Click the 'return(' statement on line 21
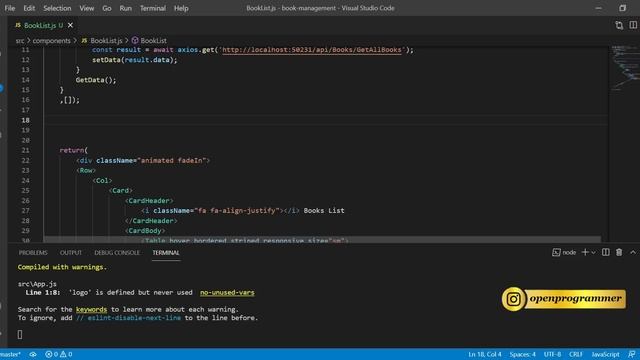The width and height of the screenshot is (640, 360). pos(73,150)
